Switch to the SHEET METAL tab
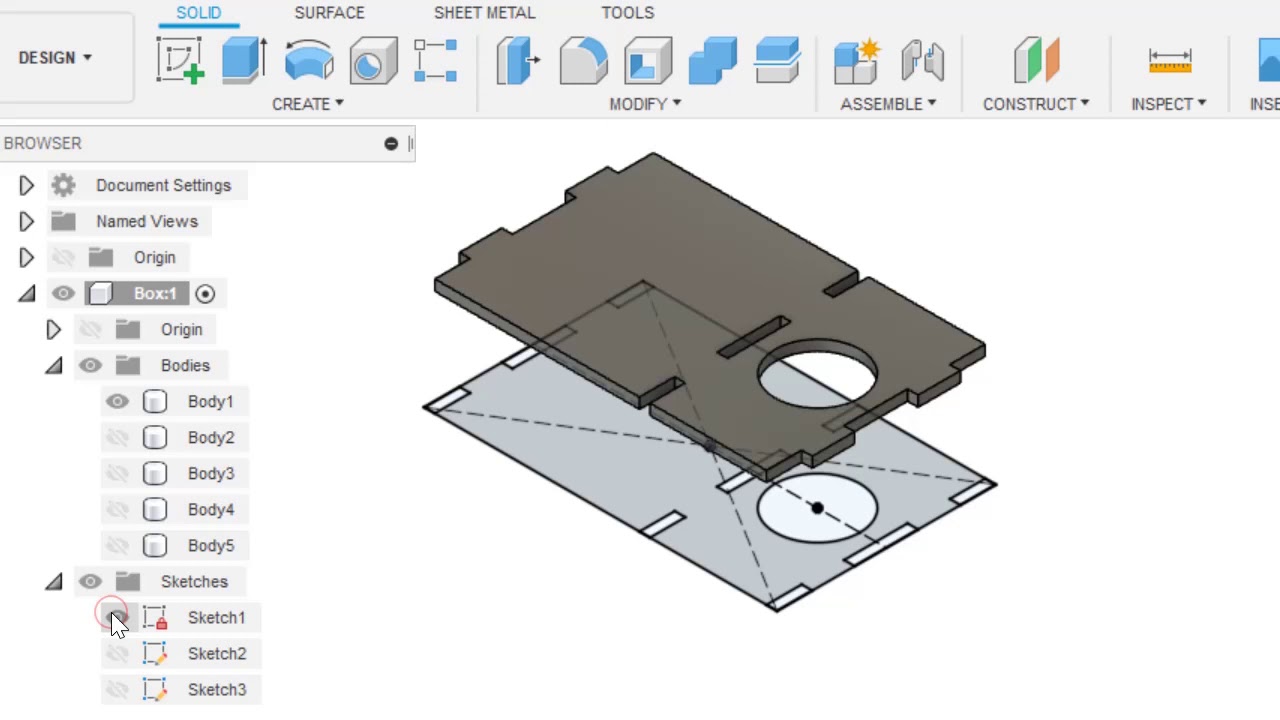Viewport: 1280px width, 720px height. point(484,13)
